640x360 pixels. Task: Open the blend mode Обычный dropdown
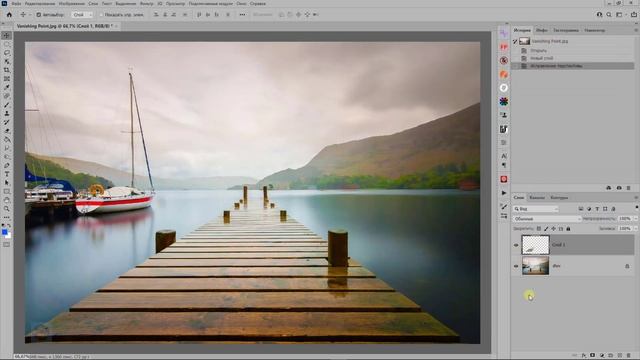547,219
